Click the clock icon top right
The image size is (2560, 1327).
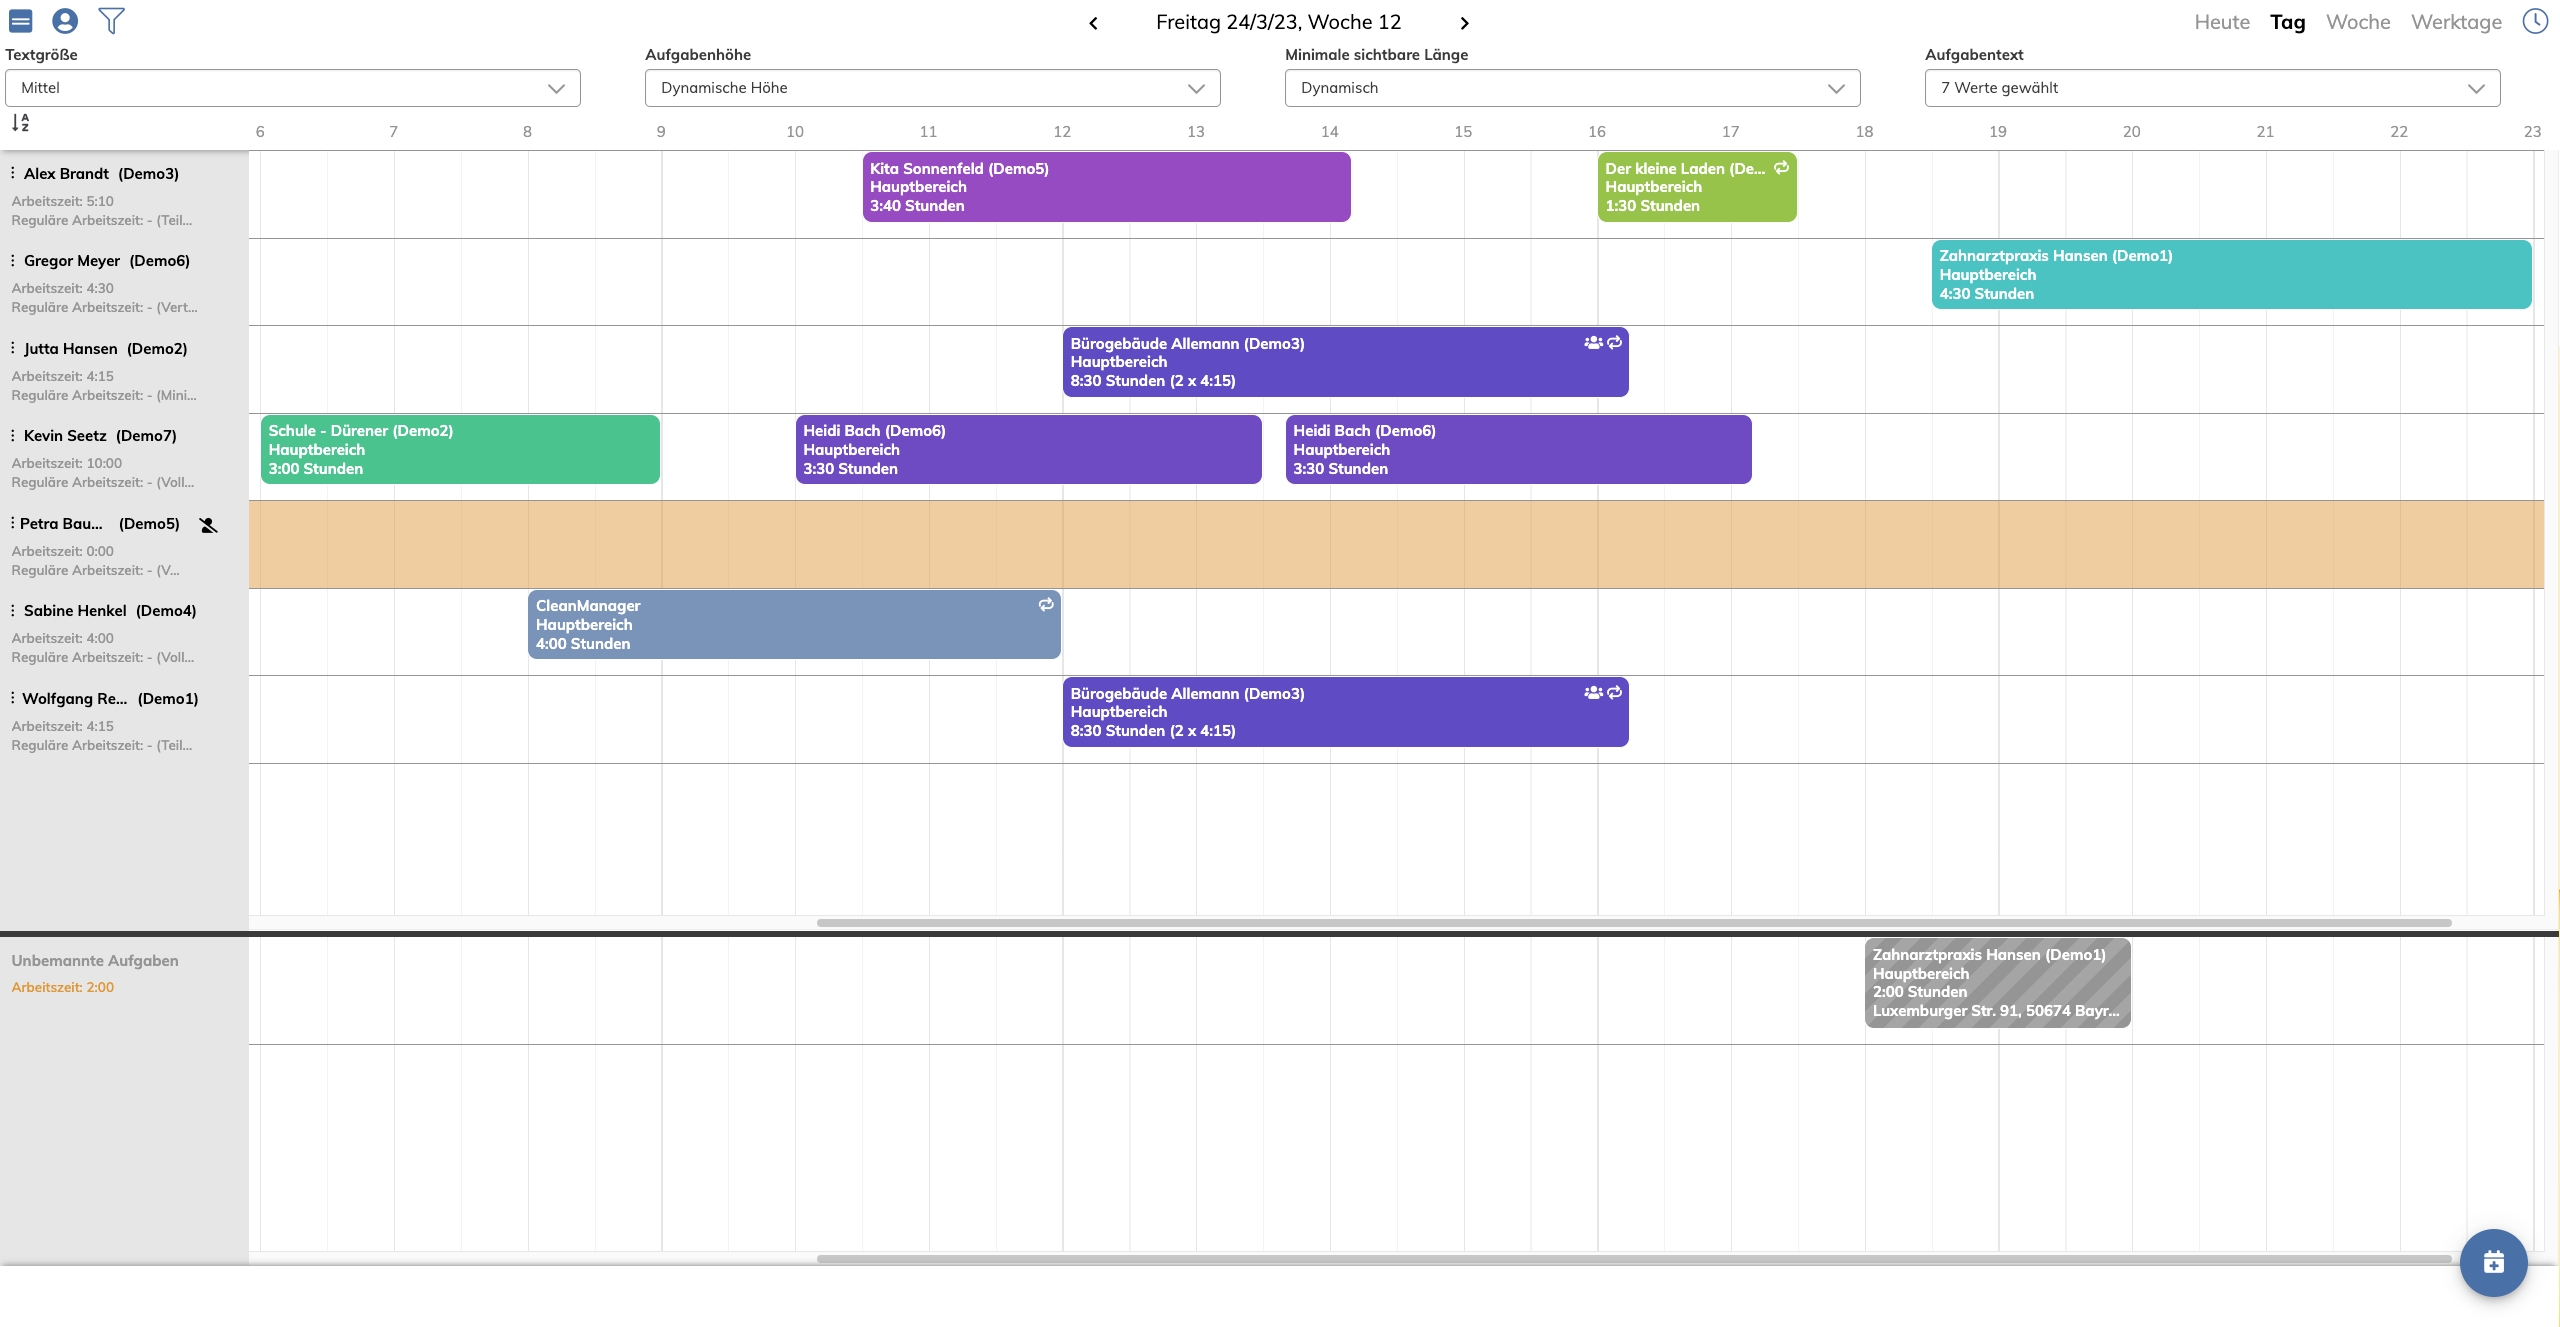2535,21
